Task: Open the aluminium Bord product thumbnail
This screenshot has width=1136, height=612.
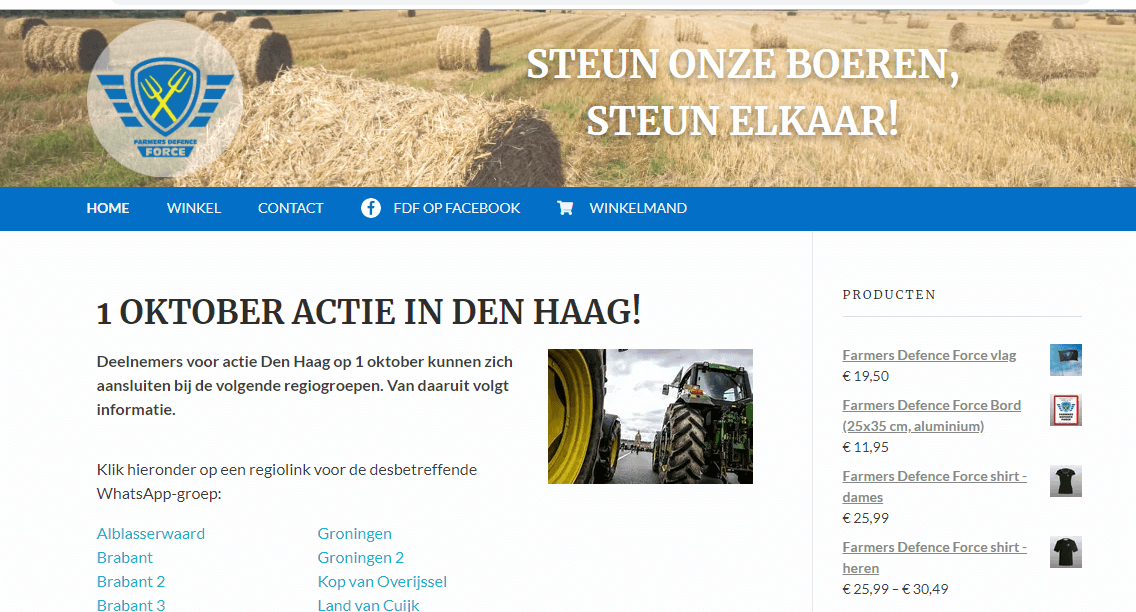Action: tap(1065, 410)
